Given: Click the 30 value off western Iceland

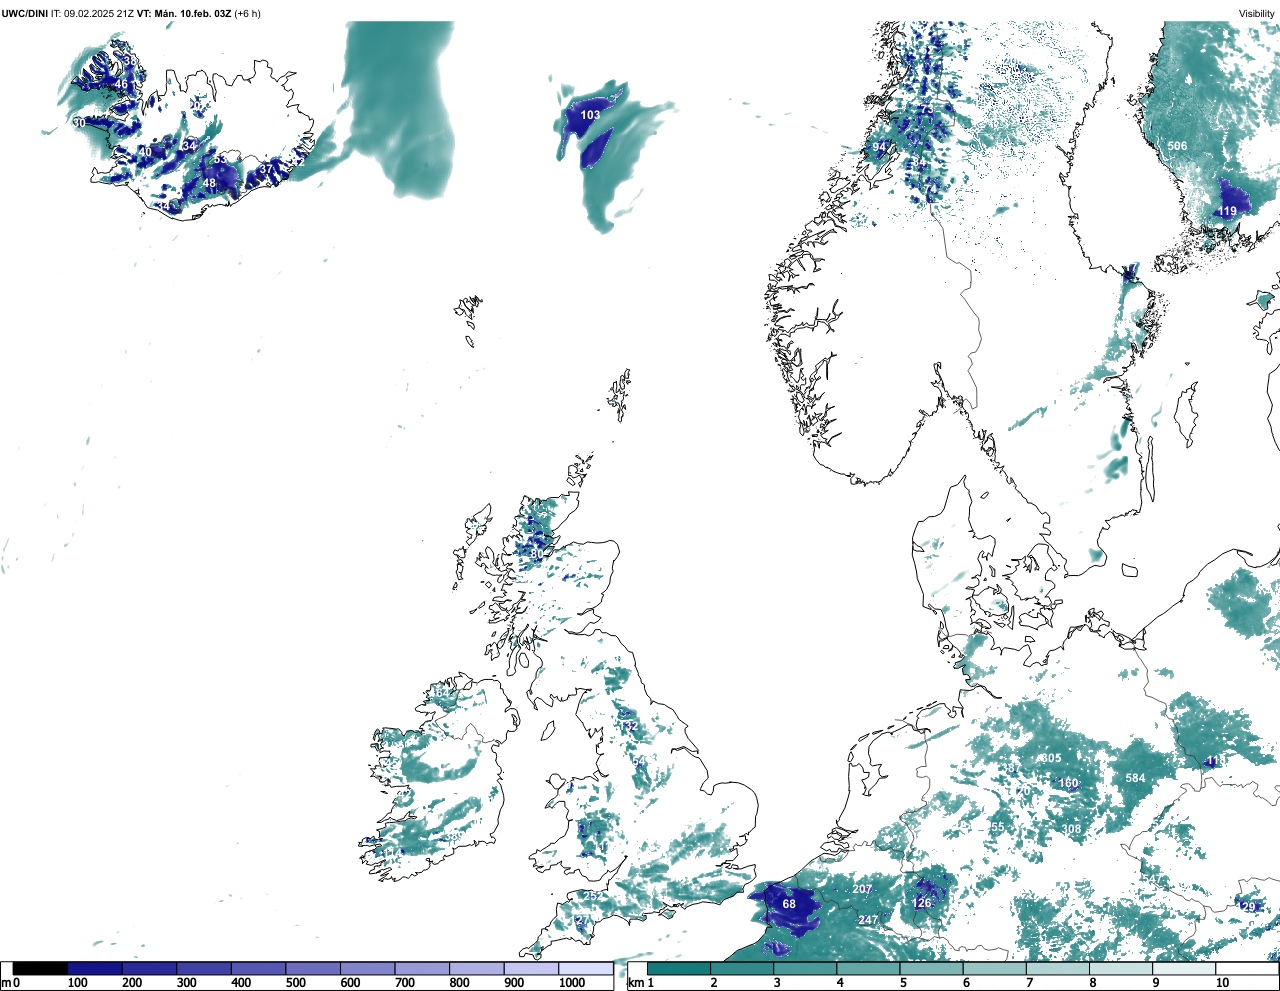Looking at the screenshot, I should [x=79, y=123].
